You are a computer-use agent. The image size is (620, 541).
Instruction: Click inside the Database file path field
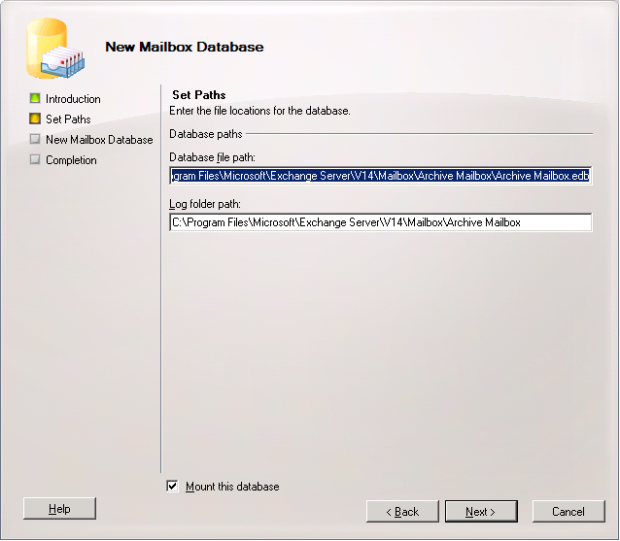(380, 176)
